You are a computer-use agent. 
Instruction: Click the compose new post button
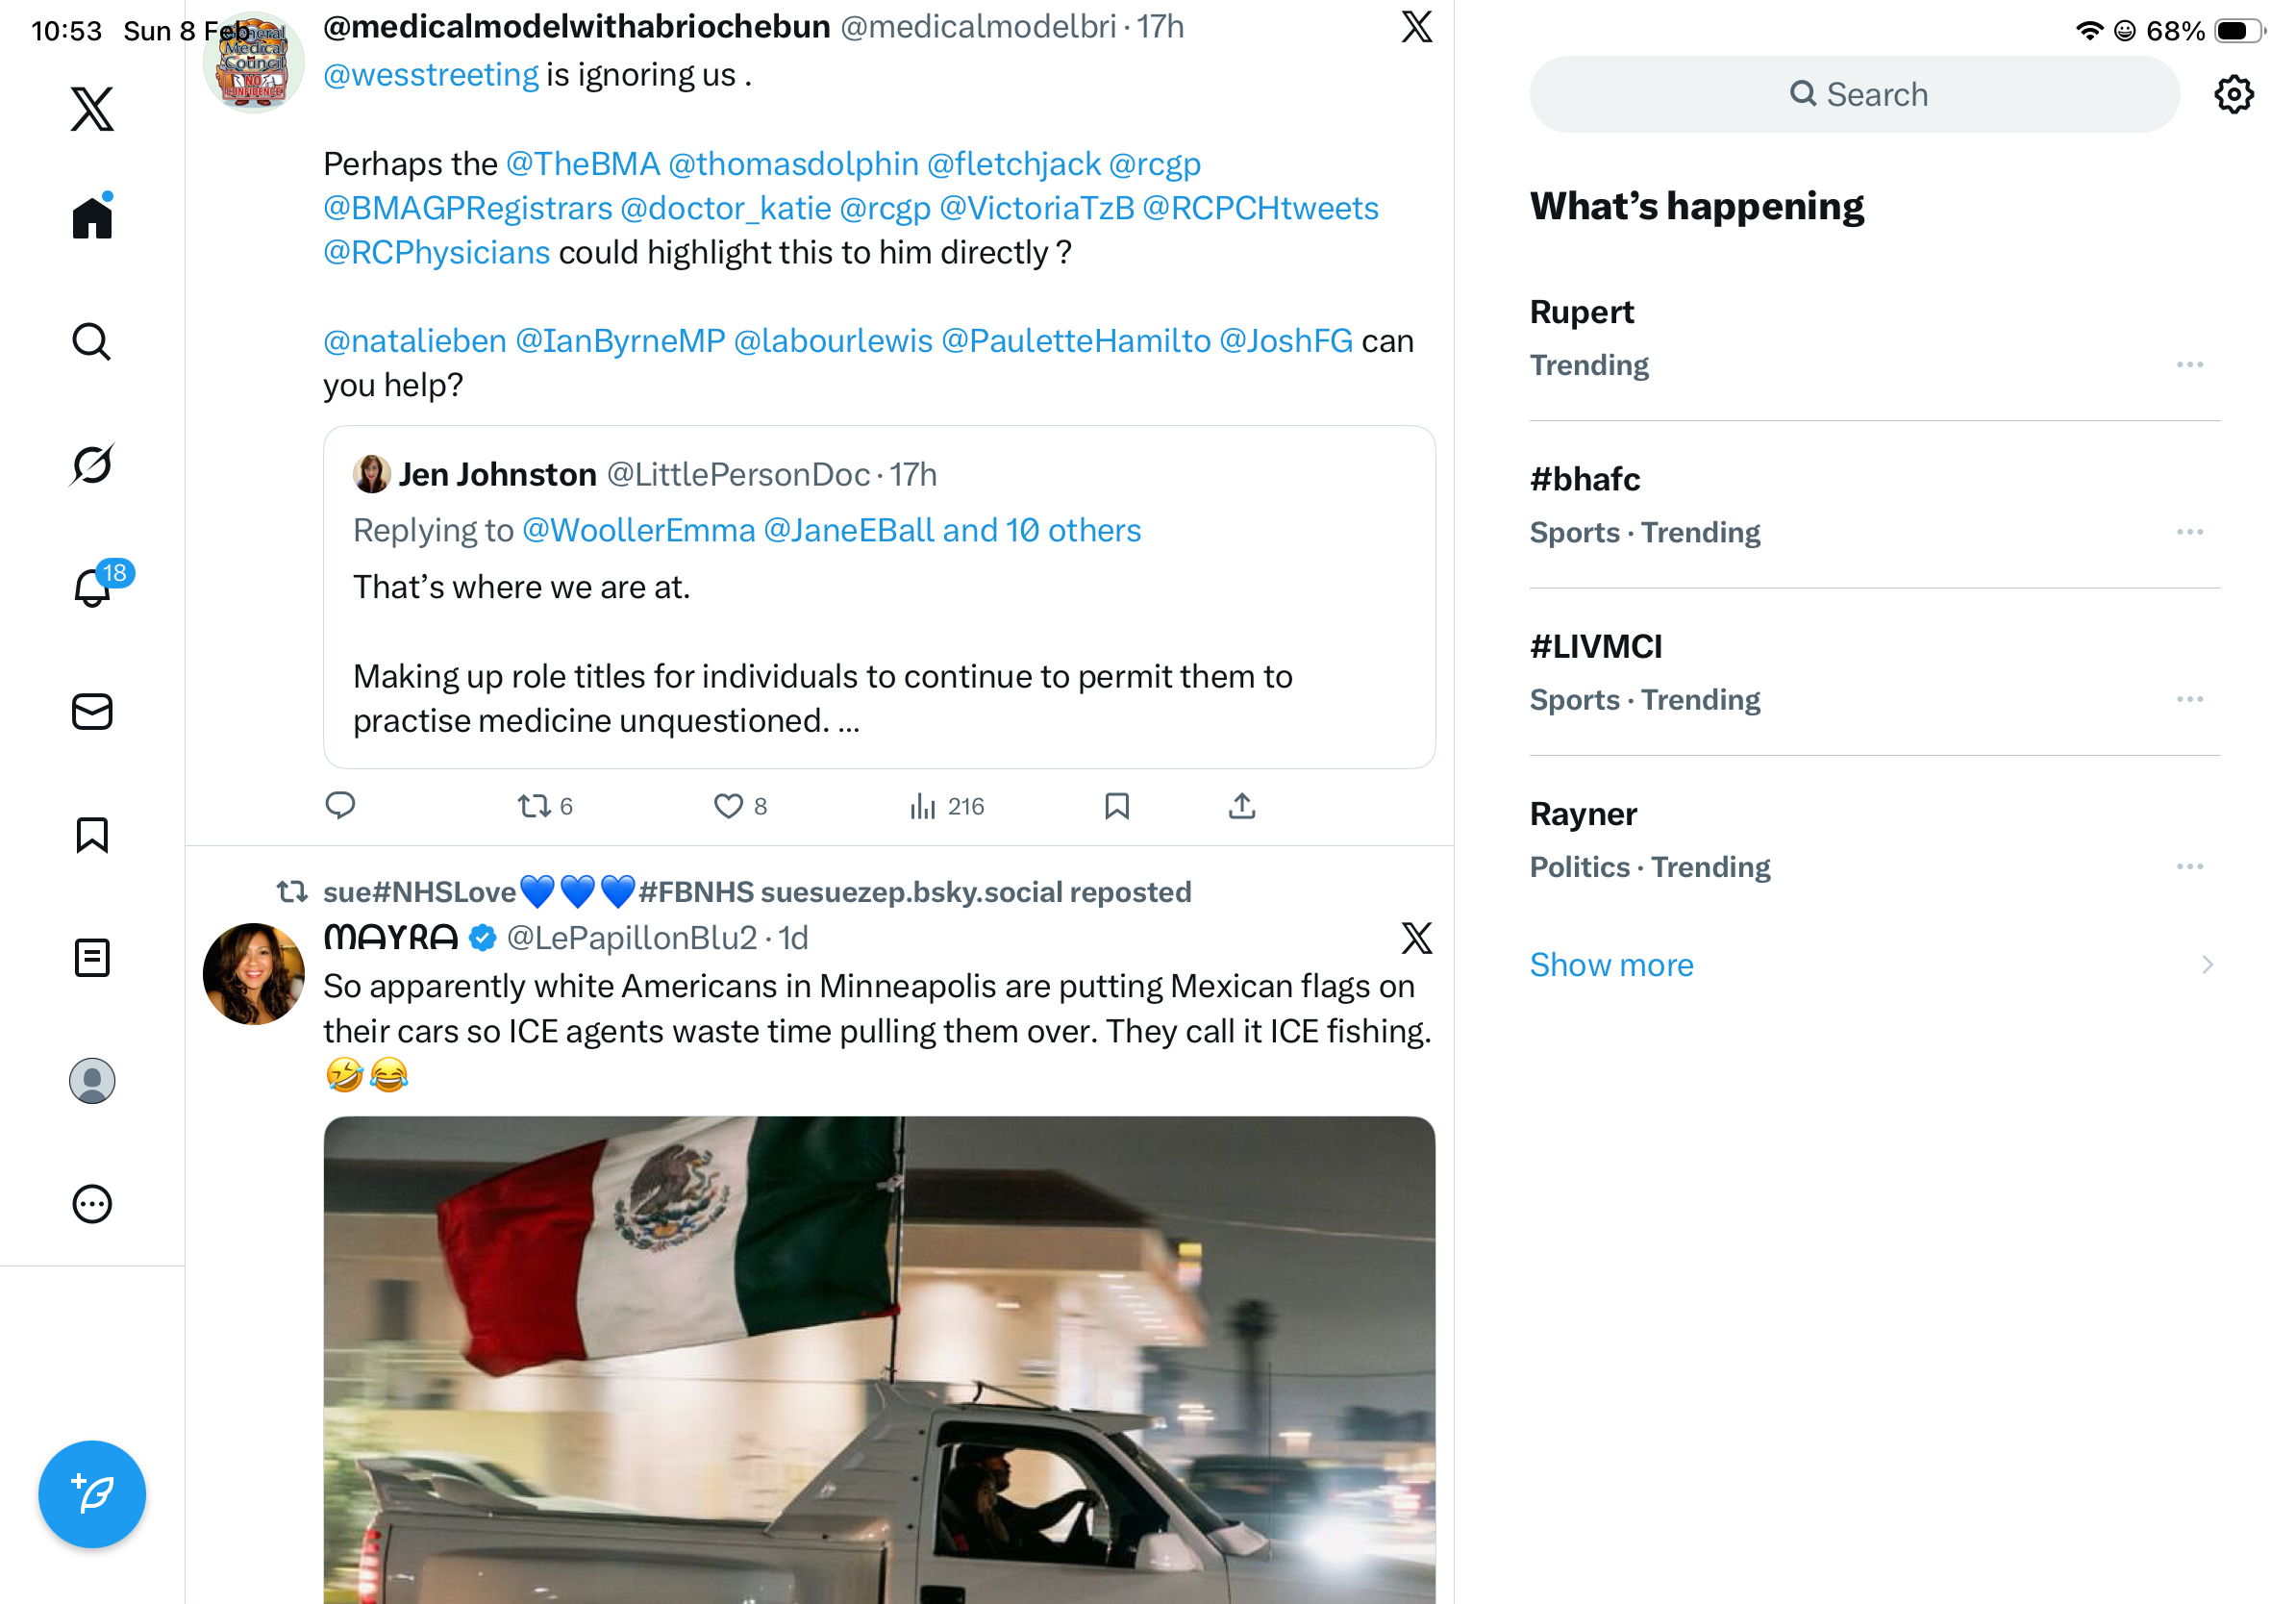coord(92,1494)
